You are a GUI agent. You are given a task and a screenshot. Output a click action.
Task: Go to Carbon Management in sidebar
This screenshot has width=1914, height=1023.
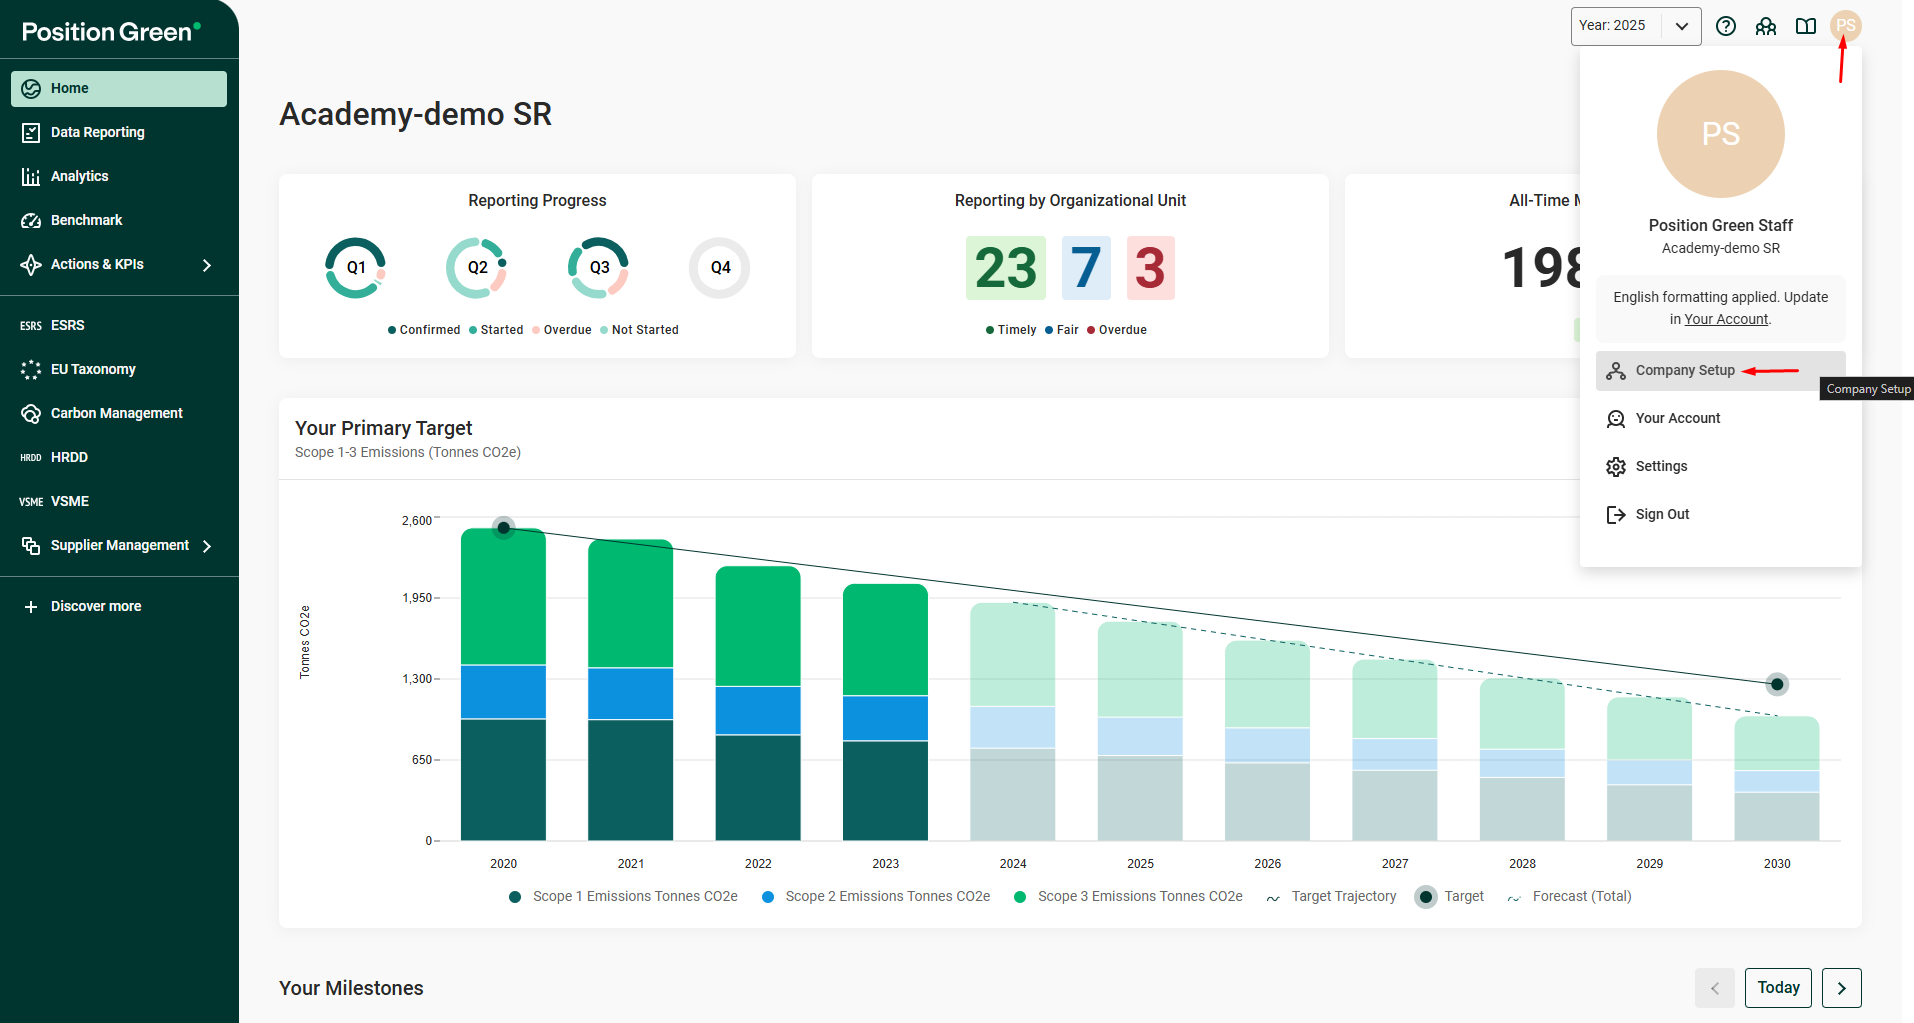[116, 413]
